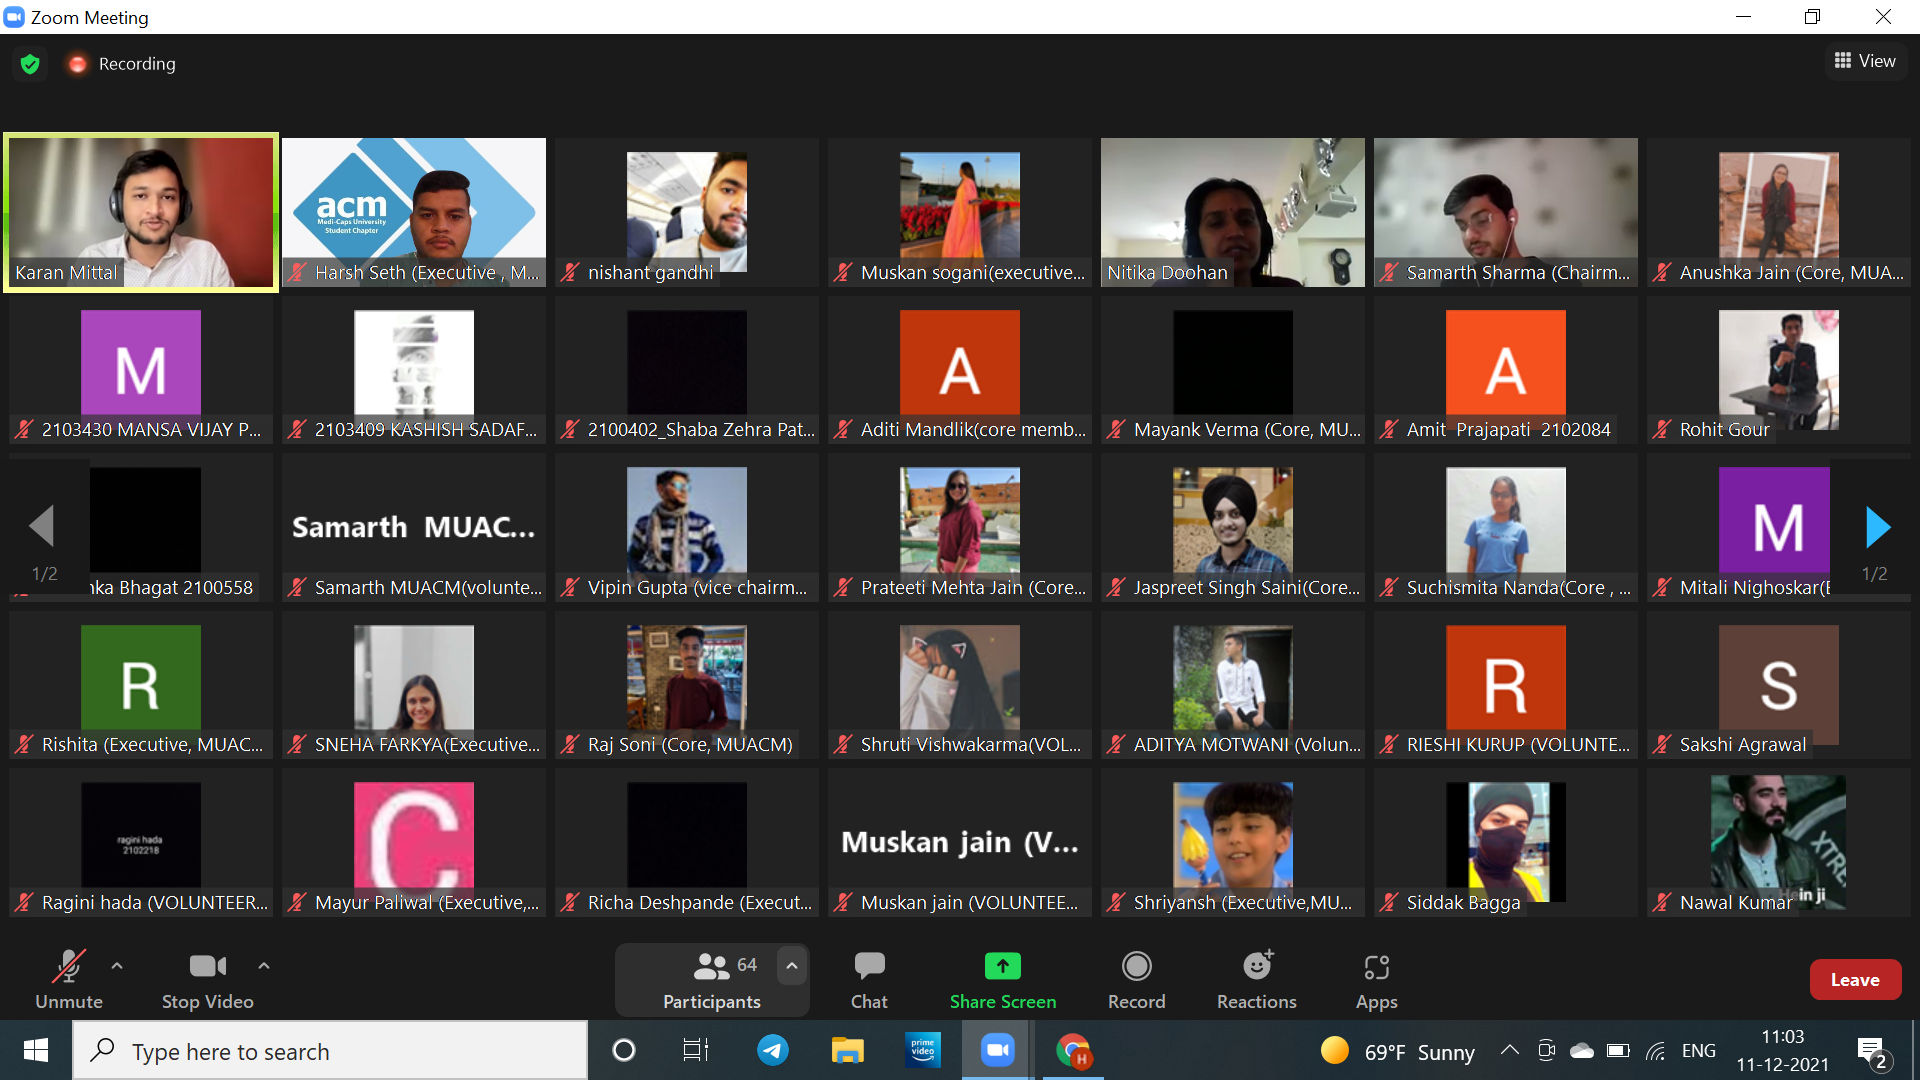This screenshot has width=1920, height=1080.
Task: Click the Share Screen icon
Action: [1002, 966]
